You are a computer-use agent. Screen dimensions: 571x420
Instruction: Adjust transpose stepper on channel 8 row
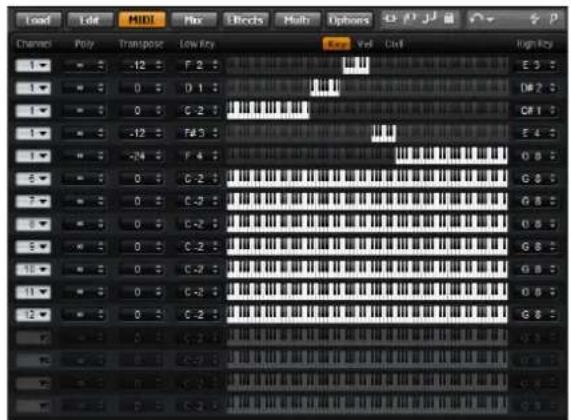click(x=158, y=224)
